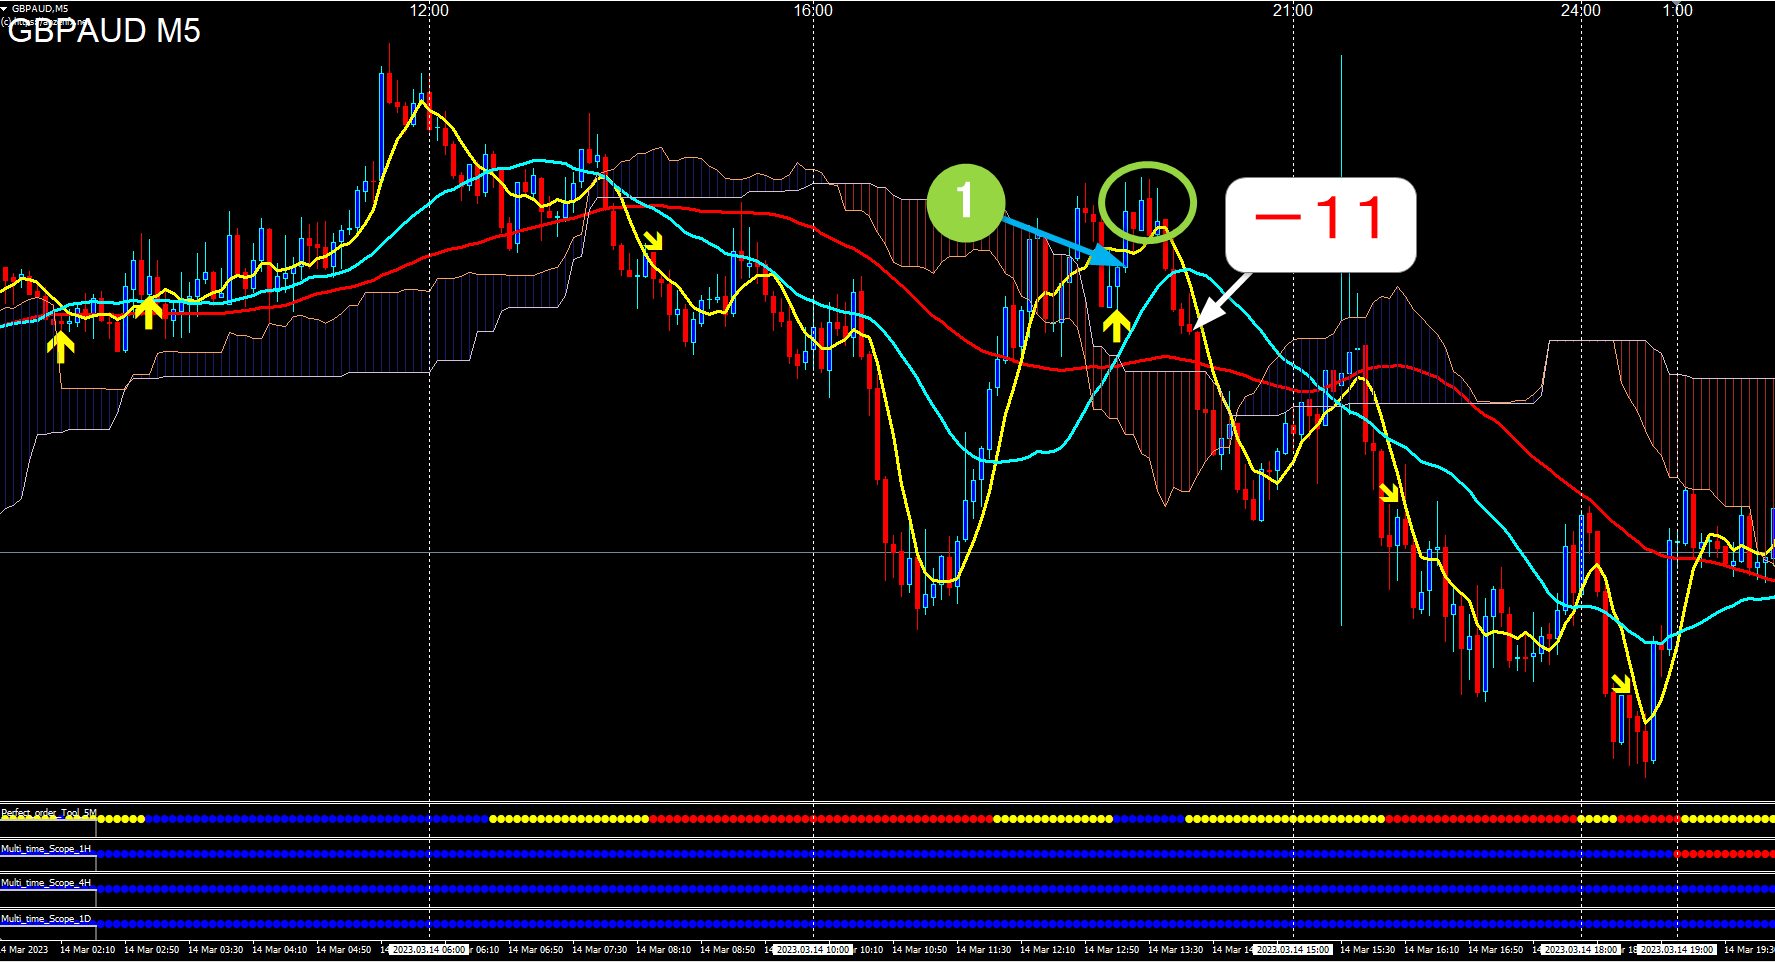Screen dimensions: 1775x962
Task: Click the Multi_time_Scope_1H indicator label
Action: tap(46, 848)
